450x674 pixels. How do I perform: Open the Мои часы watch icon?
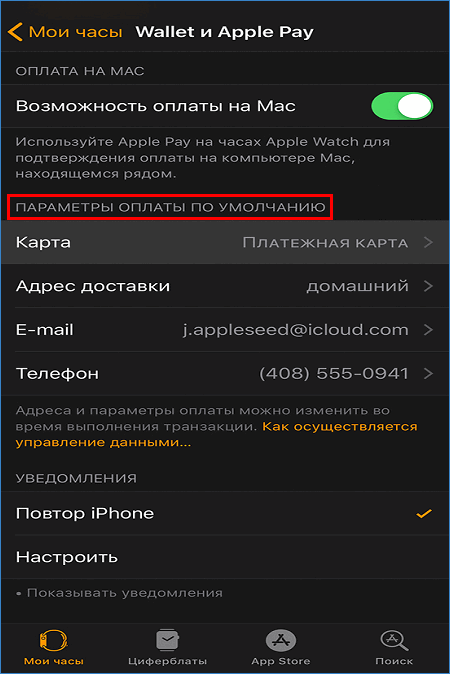tap(53, 640)
